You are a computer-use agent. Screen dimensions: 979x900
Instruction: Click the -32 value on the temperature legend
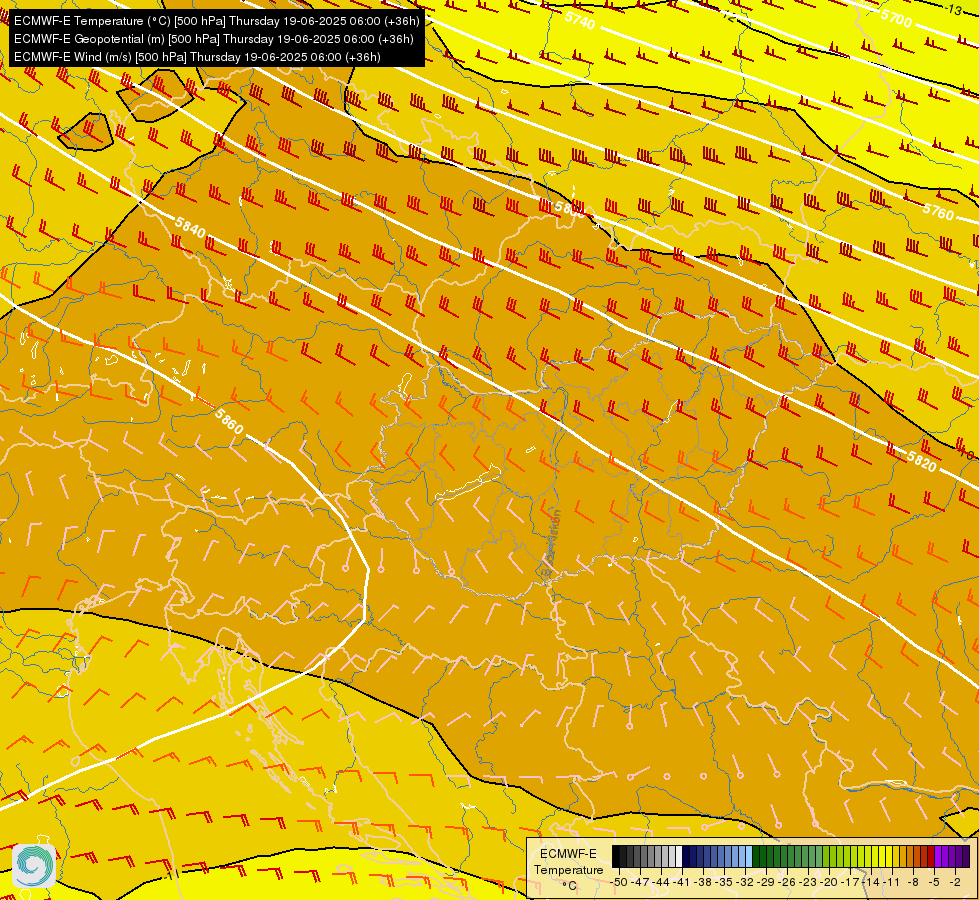tap(746, 881)
